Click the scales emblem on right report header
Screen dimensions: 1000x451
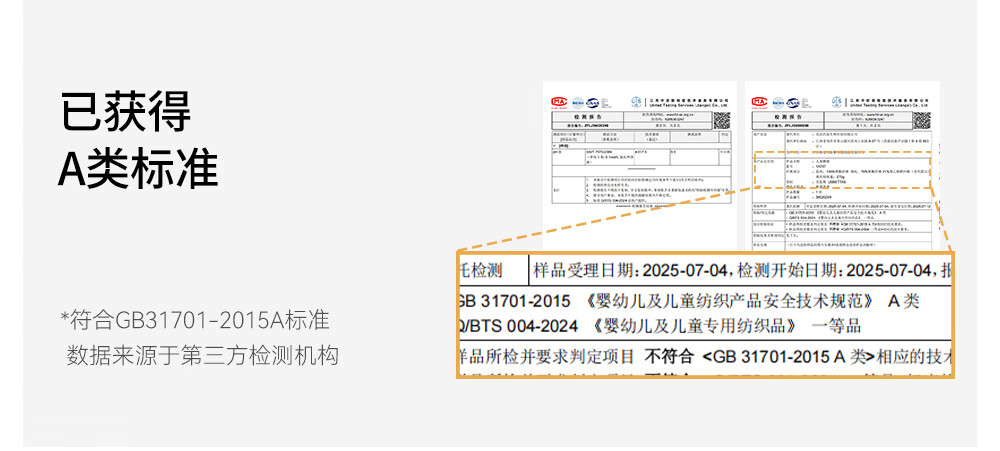pos(837,101)
